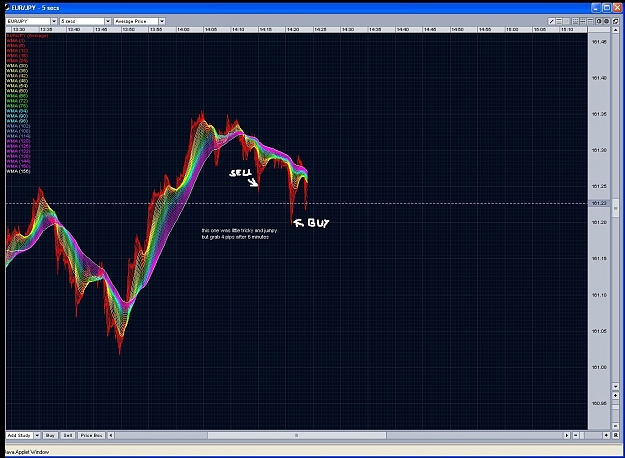
Task: Click the Price Box button
Action: point(91,435)
